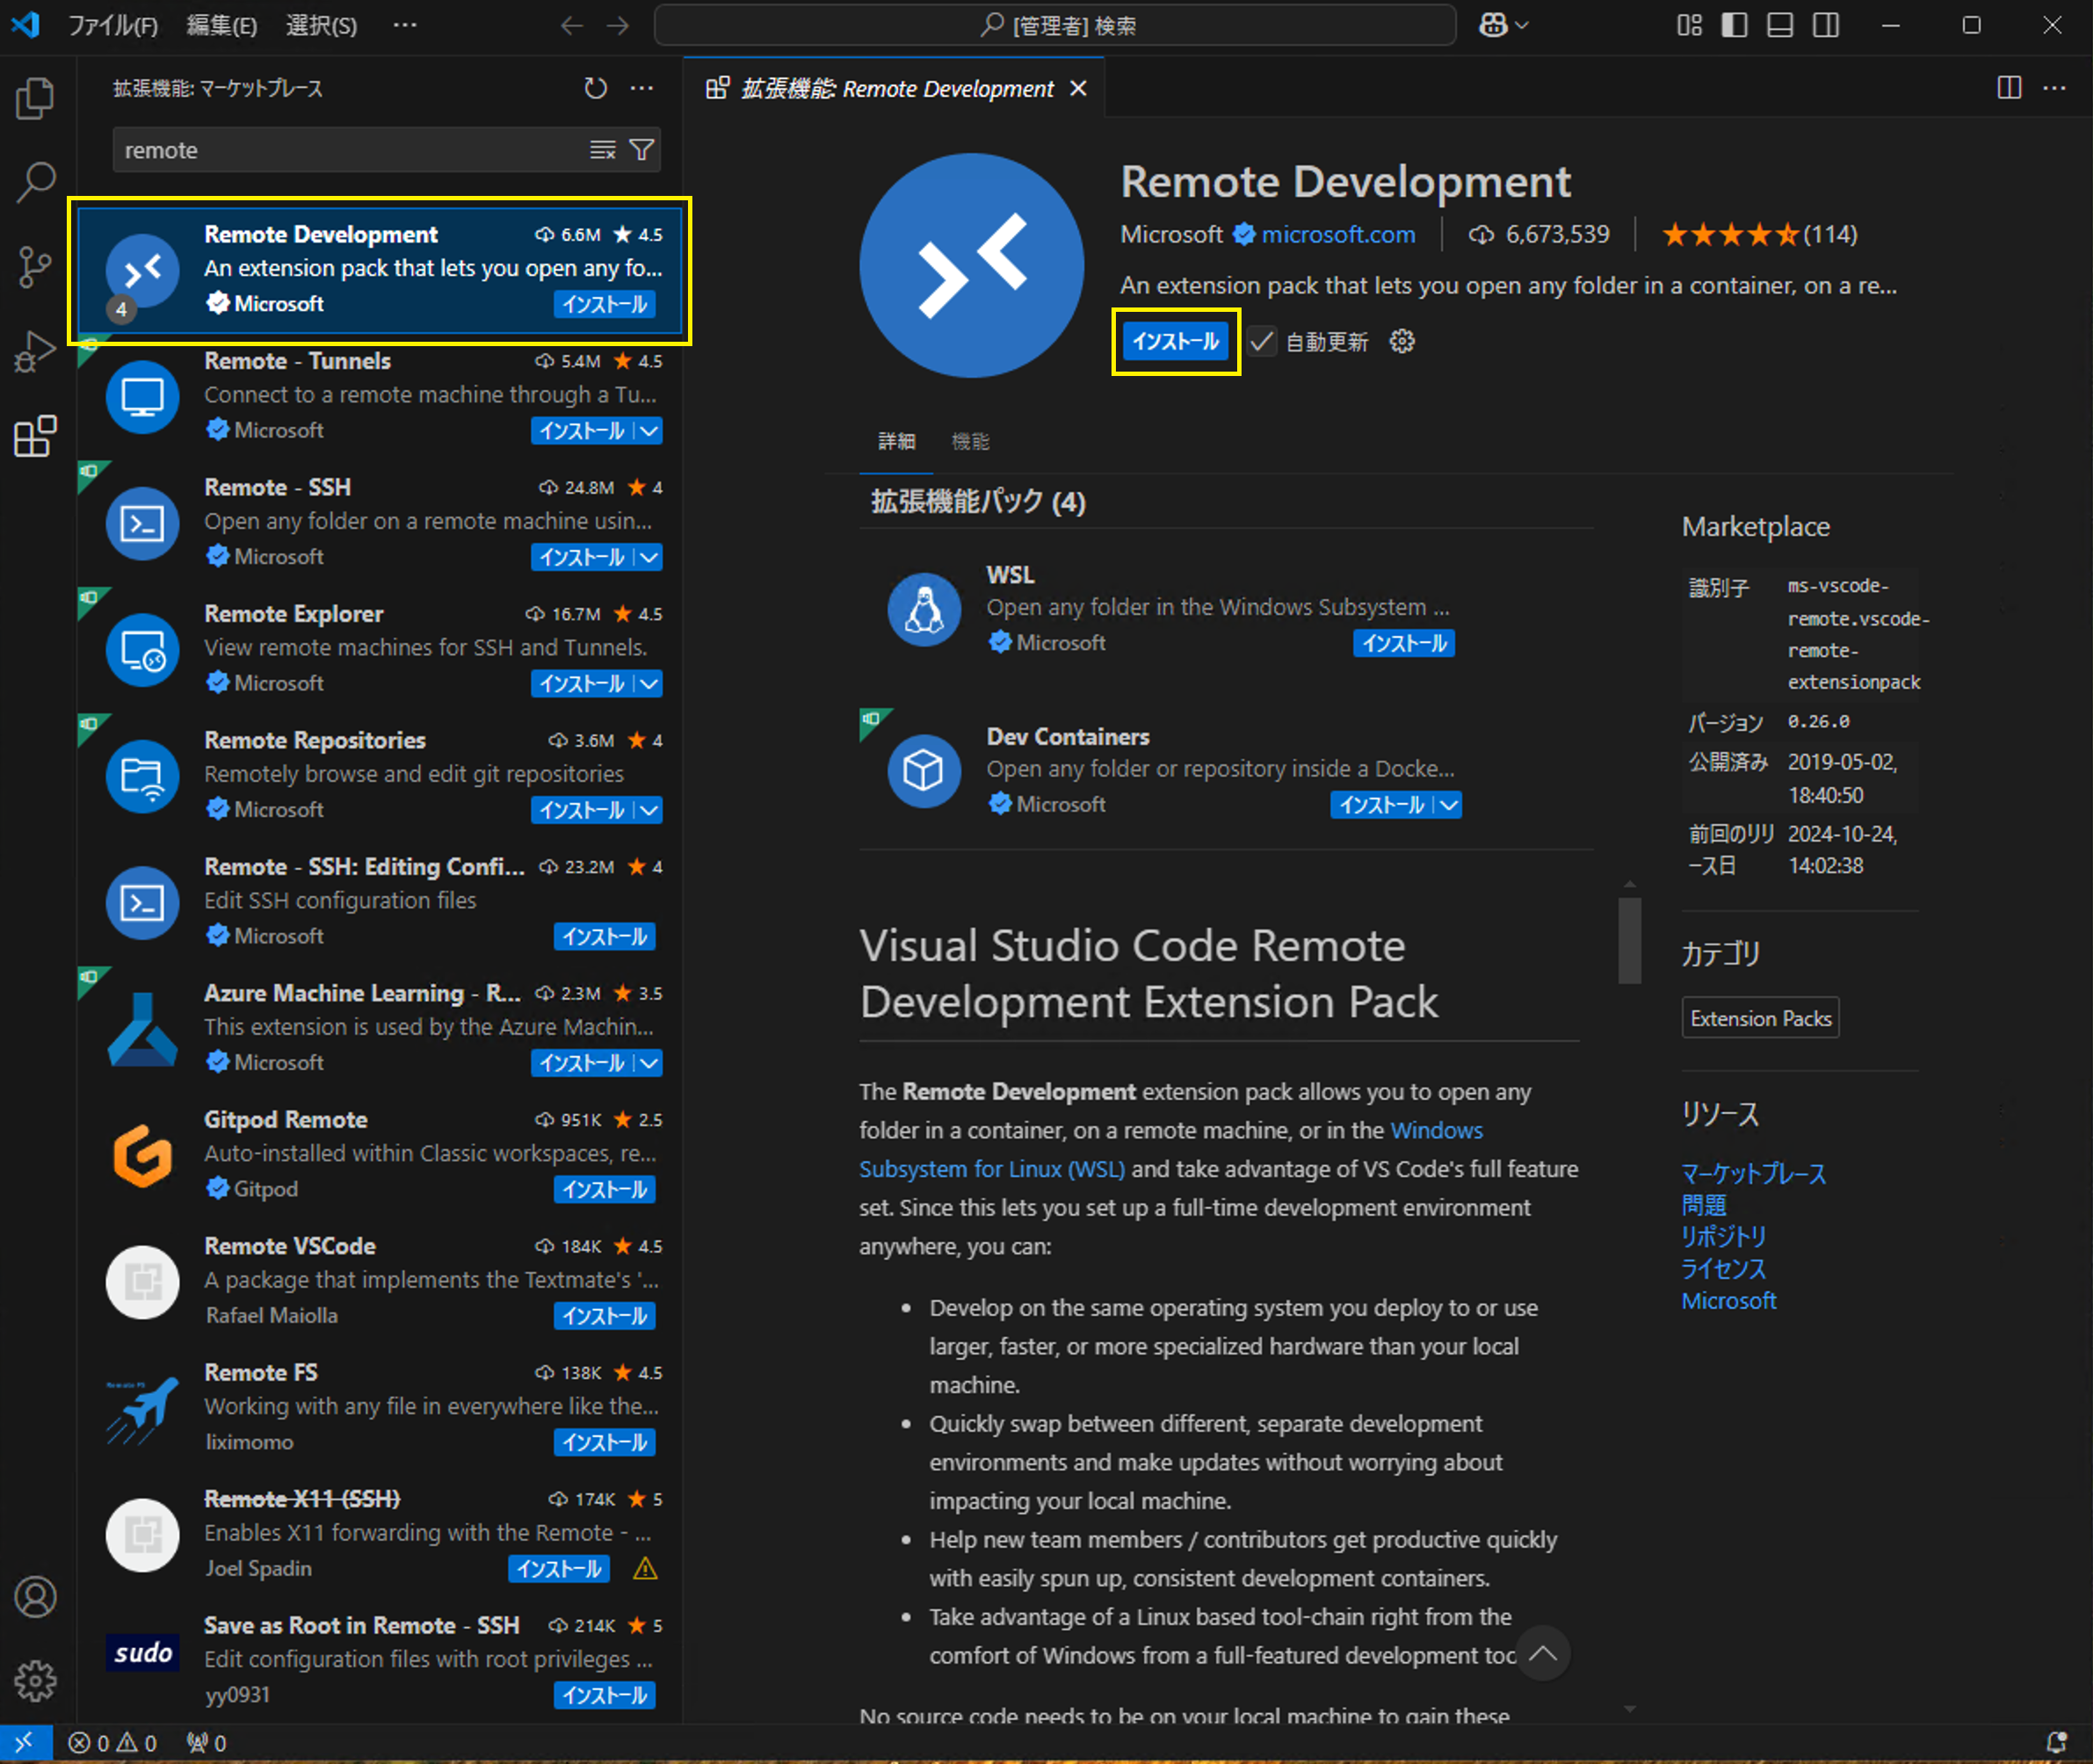Viewport: 2093px width, 1764px height.
Task: Open Manage gear in activity bar
Action: coord(35,1681)
